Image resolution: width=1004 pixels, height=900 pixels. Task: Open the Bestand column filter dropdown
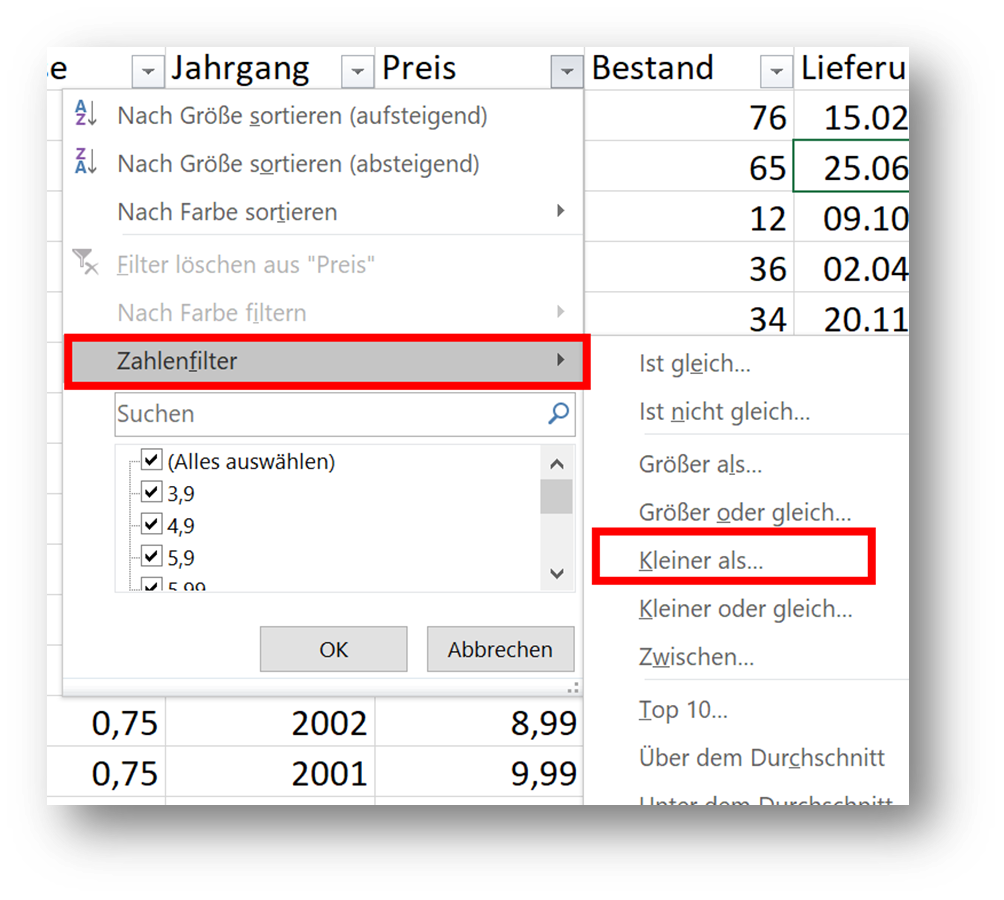click(x=776, y=71)
